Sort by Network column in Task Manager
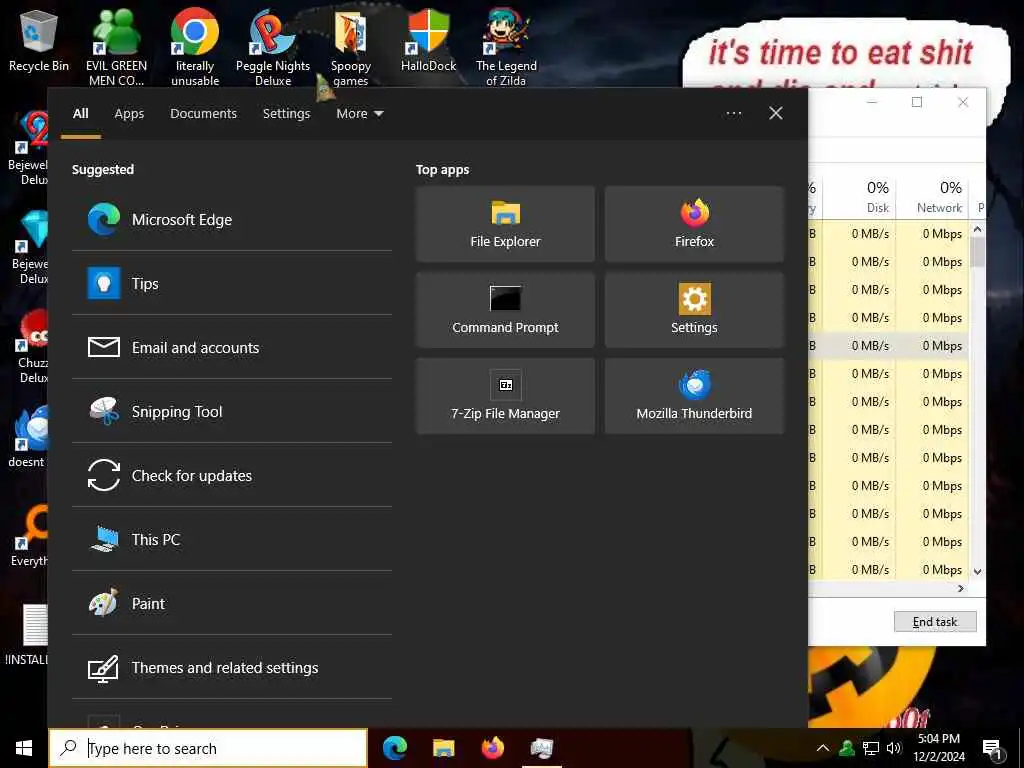 click(x=934, y=197)
